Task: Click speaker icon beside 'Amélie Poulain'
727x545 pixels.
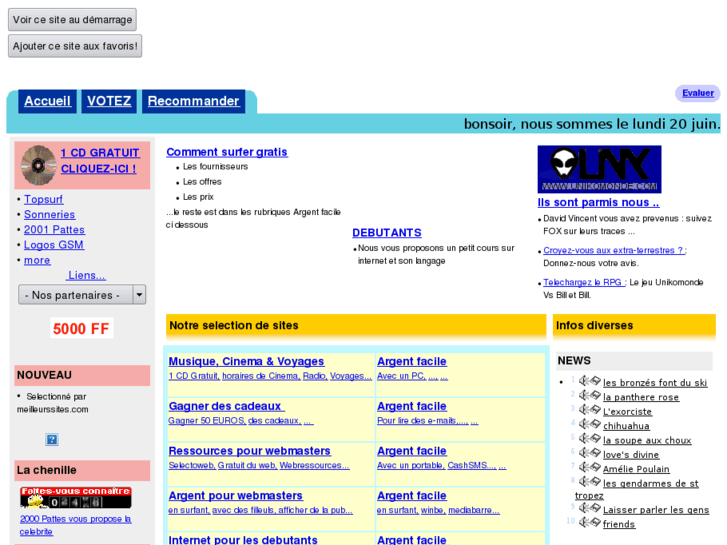Action: pyautogui.click(x=584, y=467)
